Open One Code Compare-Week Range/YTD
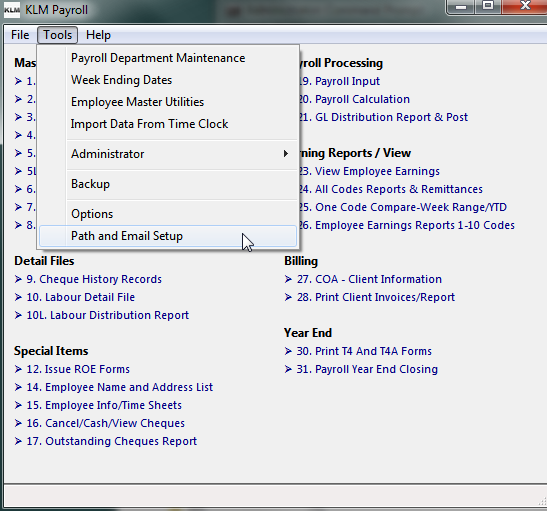 403,207
